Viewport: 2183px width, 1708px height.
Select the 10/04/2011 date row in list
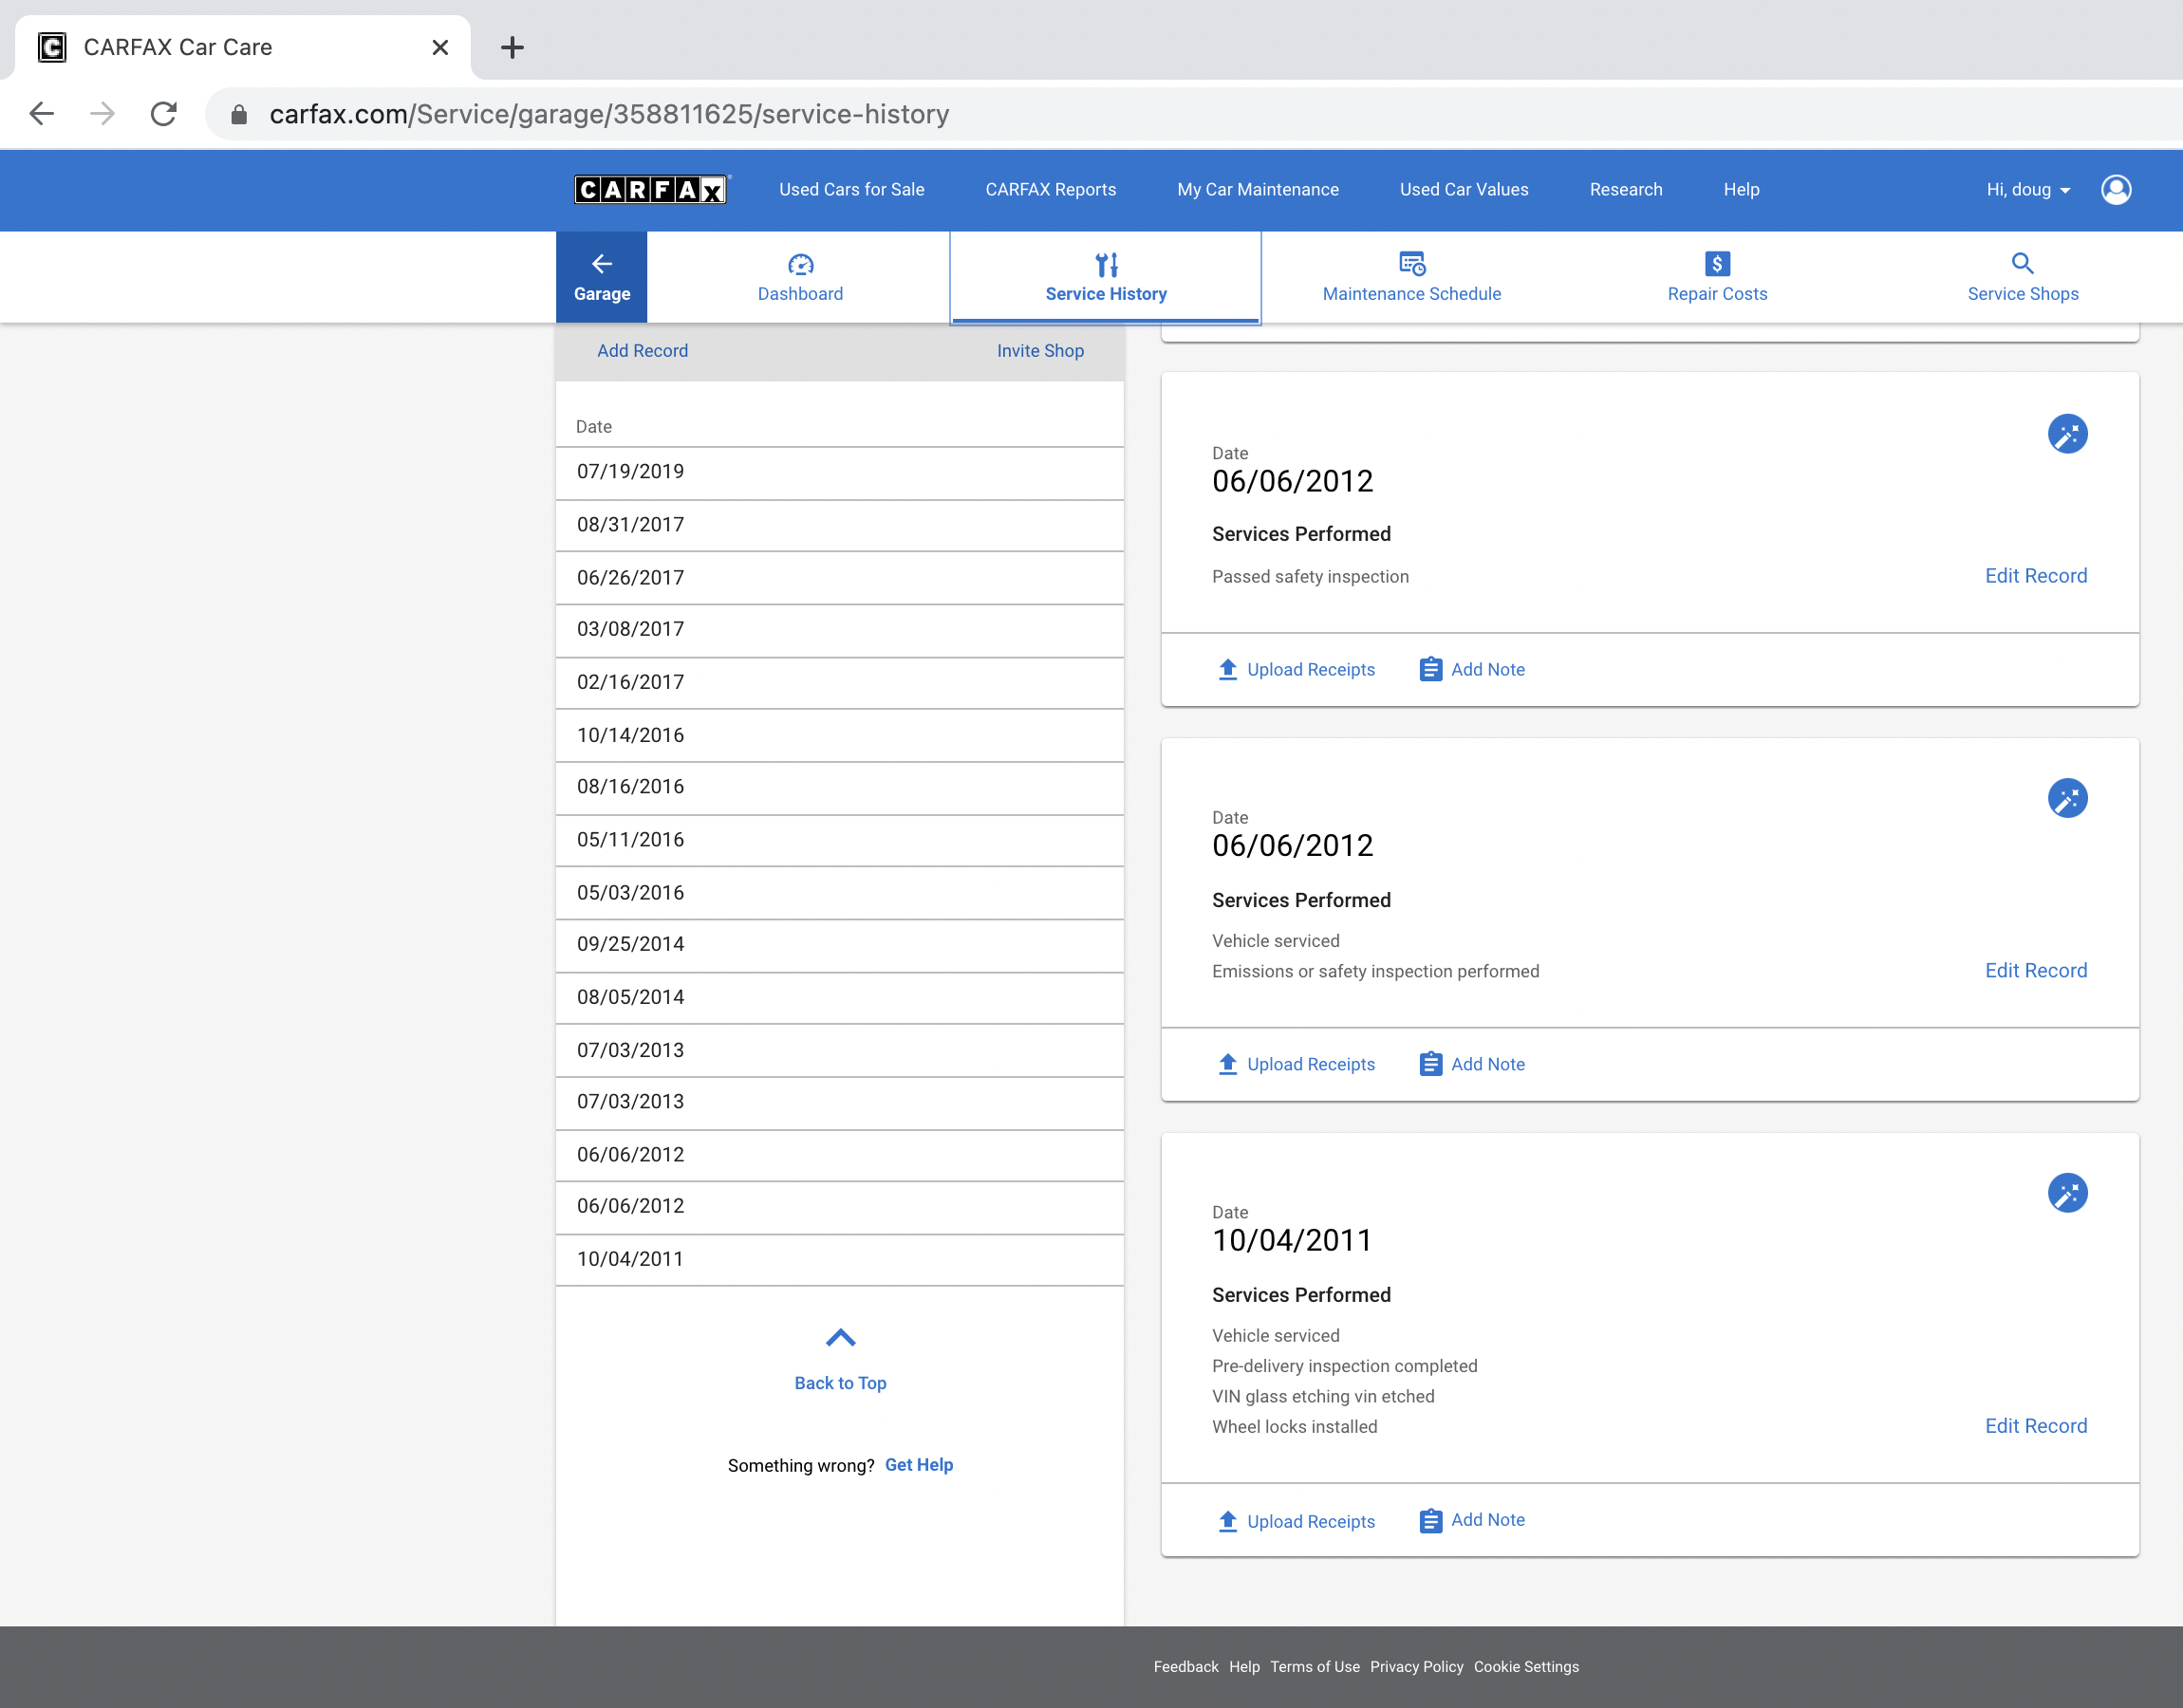839,1260
